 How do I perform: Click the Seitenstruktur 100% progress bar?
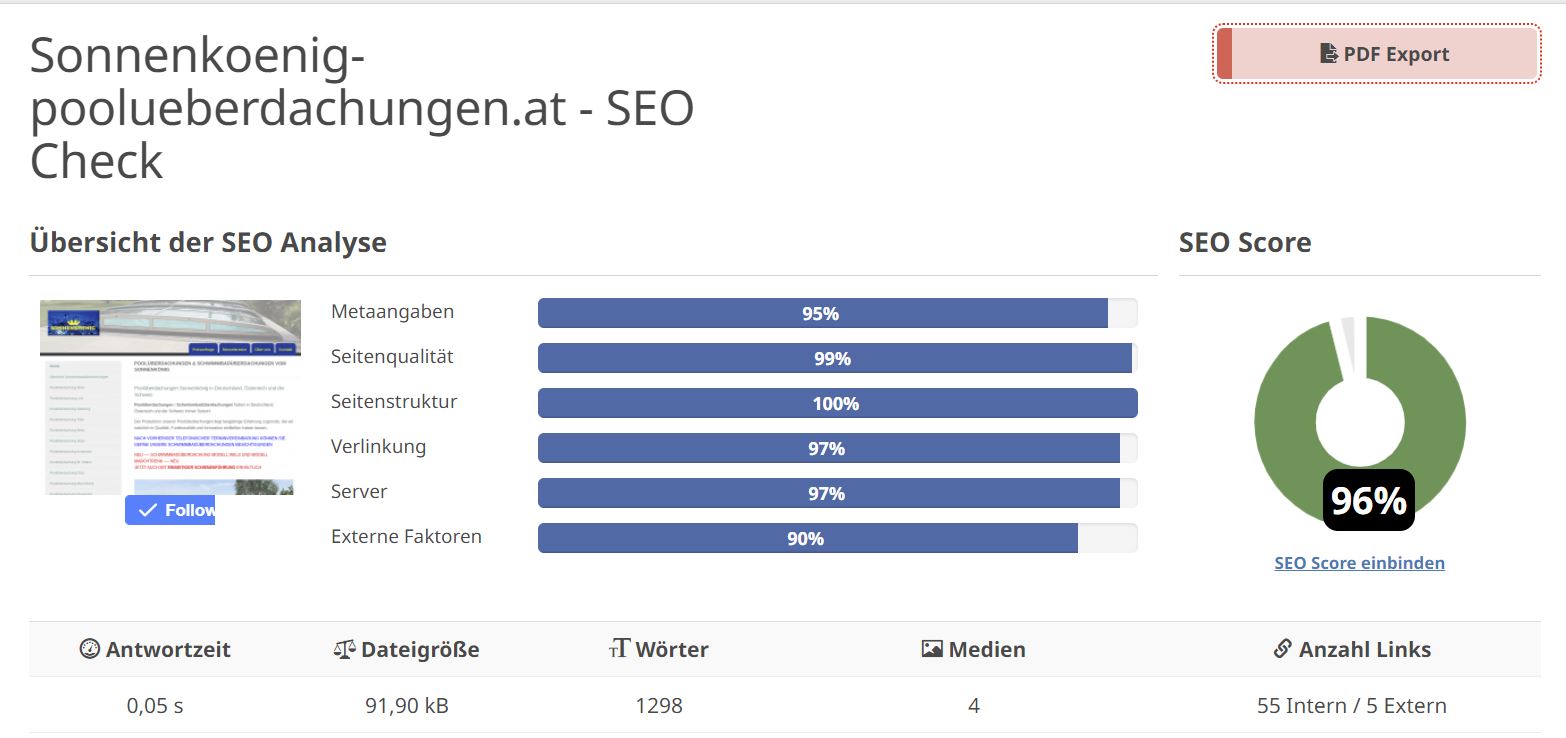838,403
